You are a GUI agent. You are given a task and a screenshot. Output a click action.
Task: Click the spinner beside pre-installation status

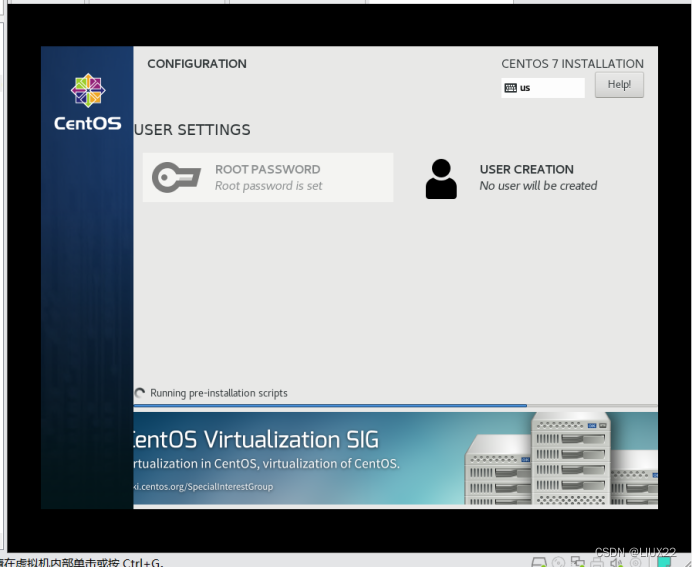pos(139,393)
